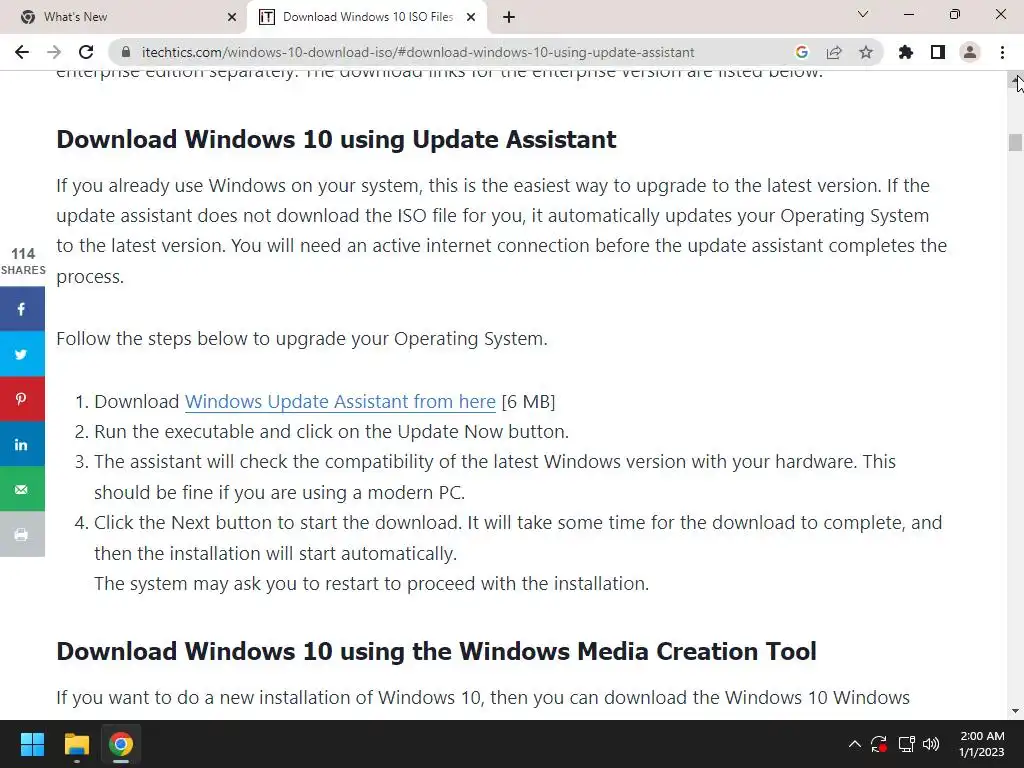Click the 114 shares counter
The image size is (1024, 768).
[x=23, y=261]
